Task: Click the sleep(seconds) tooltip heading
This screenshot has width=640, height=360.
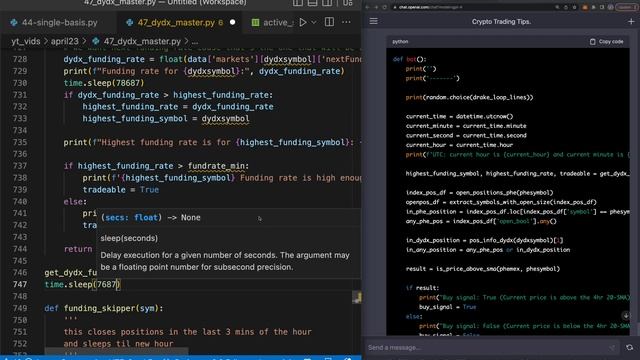Action: (x=129, y=238)
